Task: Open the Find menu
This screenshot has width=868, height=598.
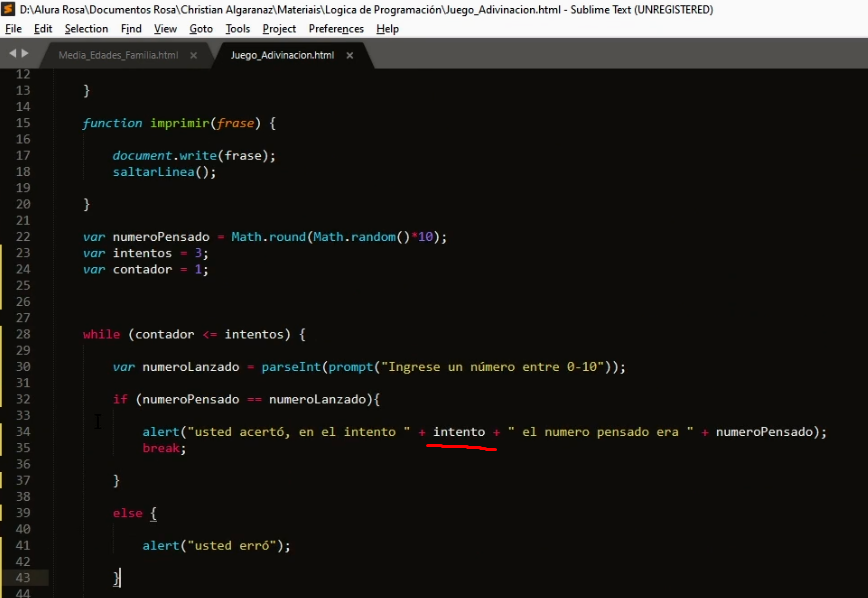Action: tap(131, 29)
